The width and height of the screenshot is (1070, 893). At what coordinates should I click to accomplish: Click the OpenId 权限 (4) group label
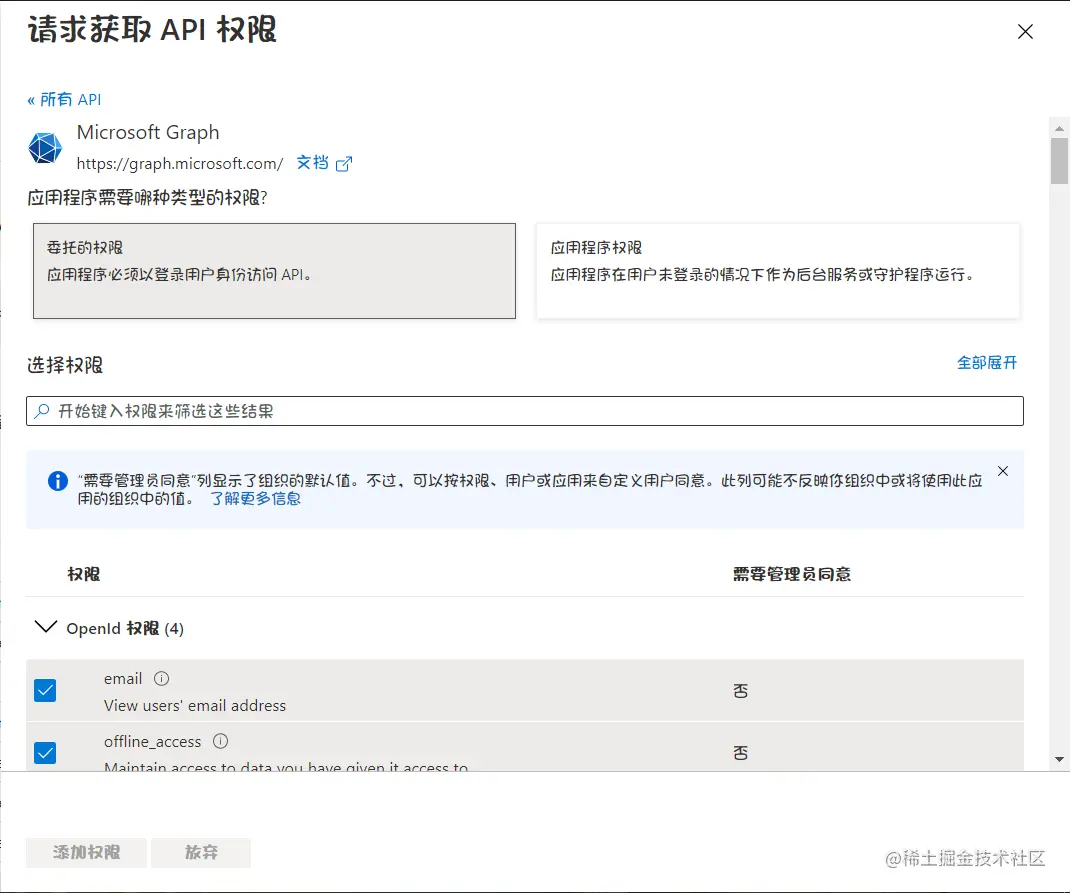[125, 628]
